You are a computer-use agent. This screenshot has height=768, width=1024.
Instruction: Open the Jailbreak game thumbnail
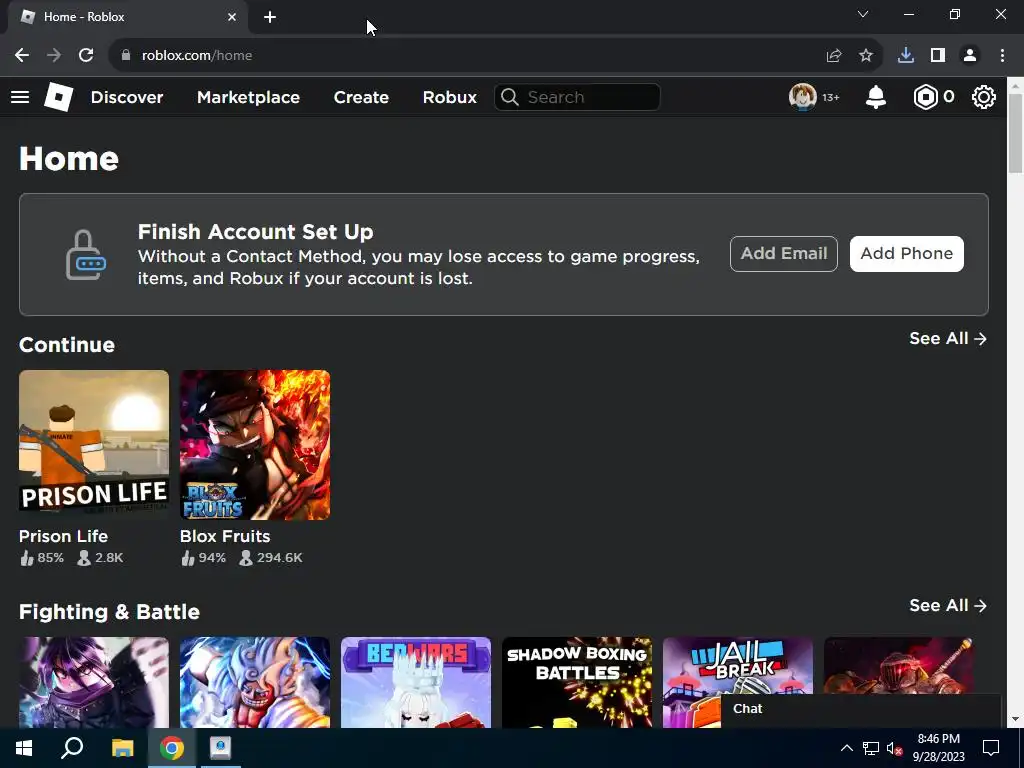[738, 666]
